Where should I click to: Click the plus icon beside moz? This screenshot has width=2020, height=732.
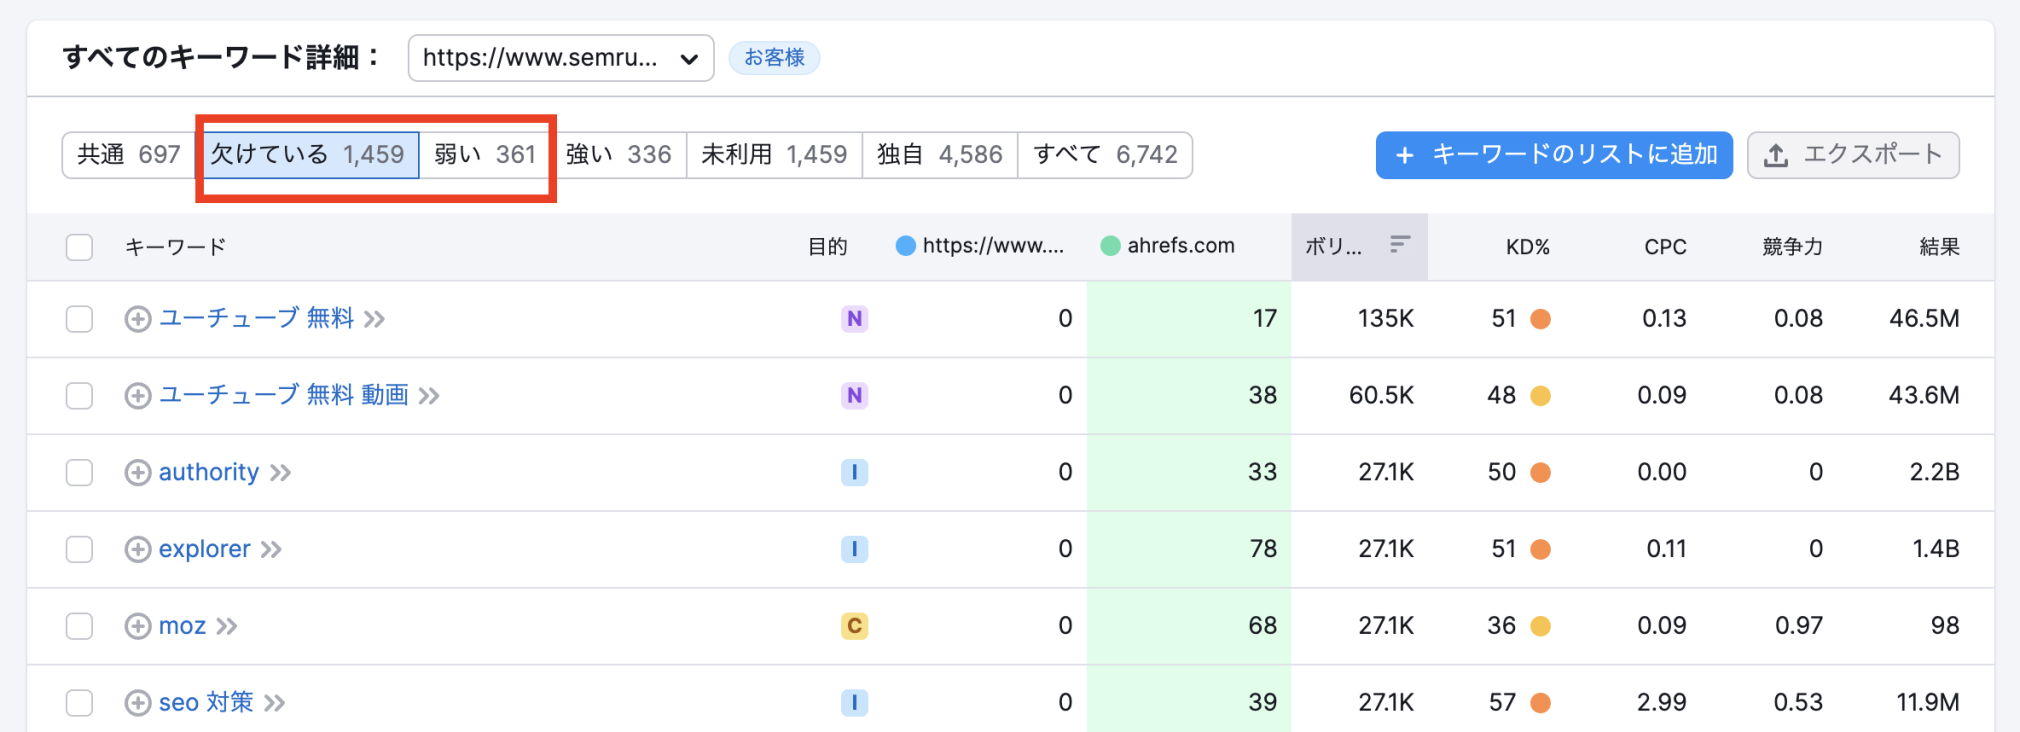tap(138, 626)
